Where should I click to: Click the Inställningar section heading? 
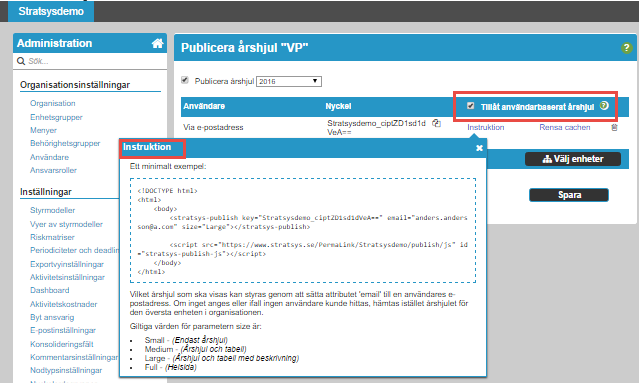point(46,192)
